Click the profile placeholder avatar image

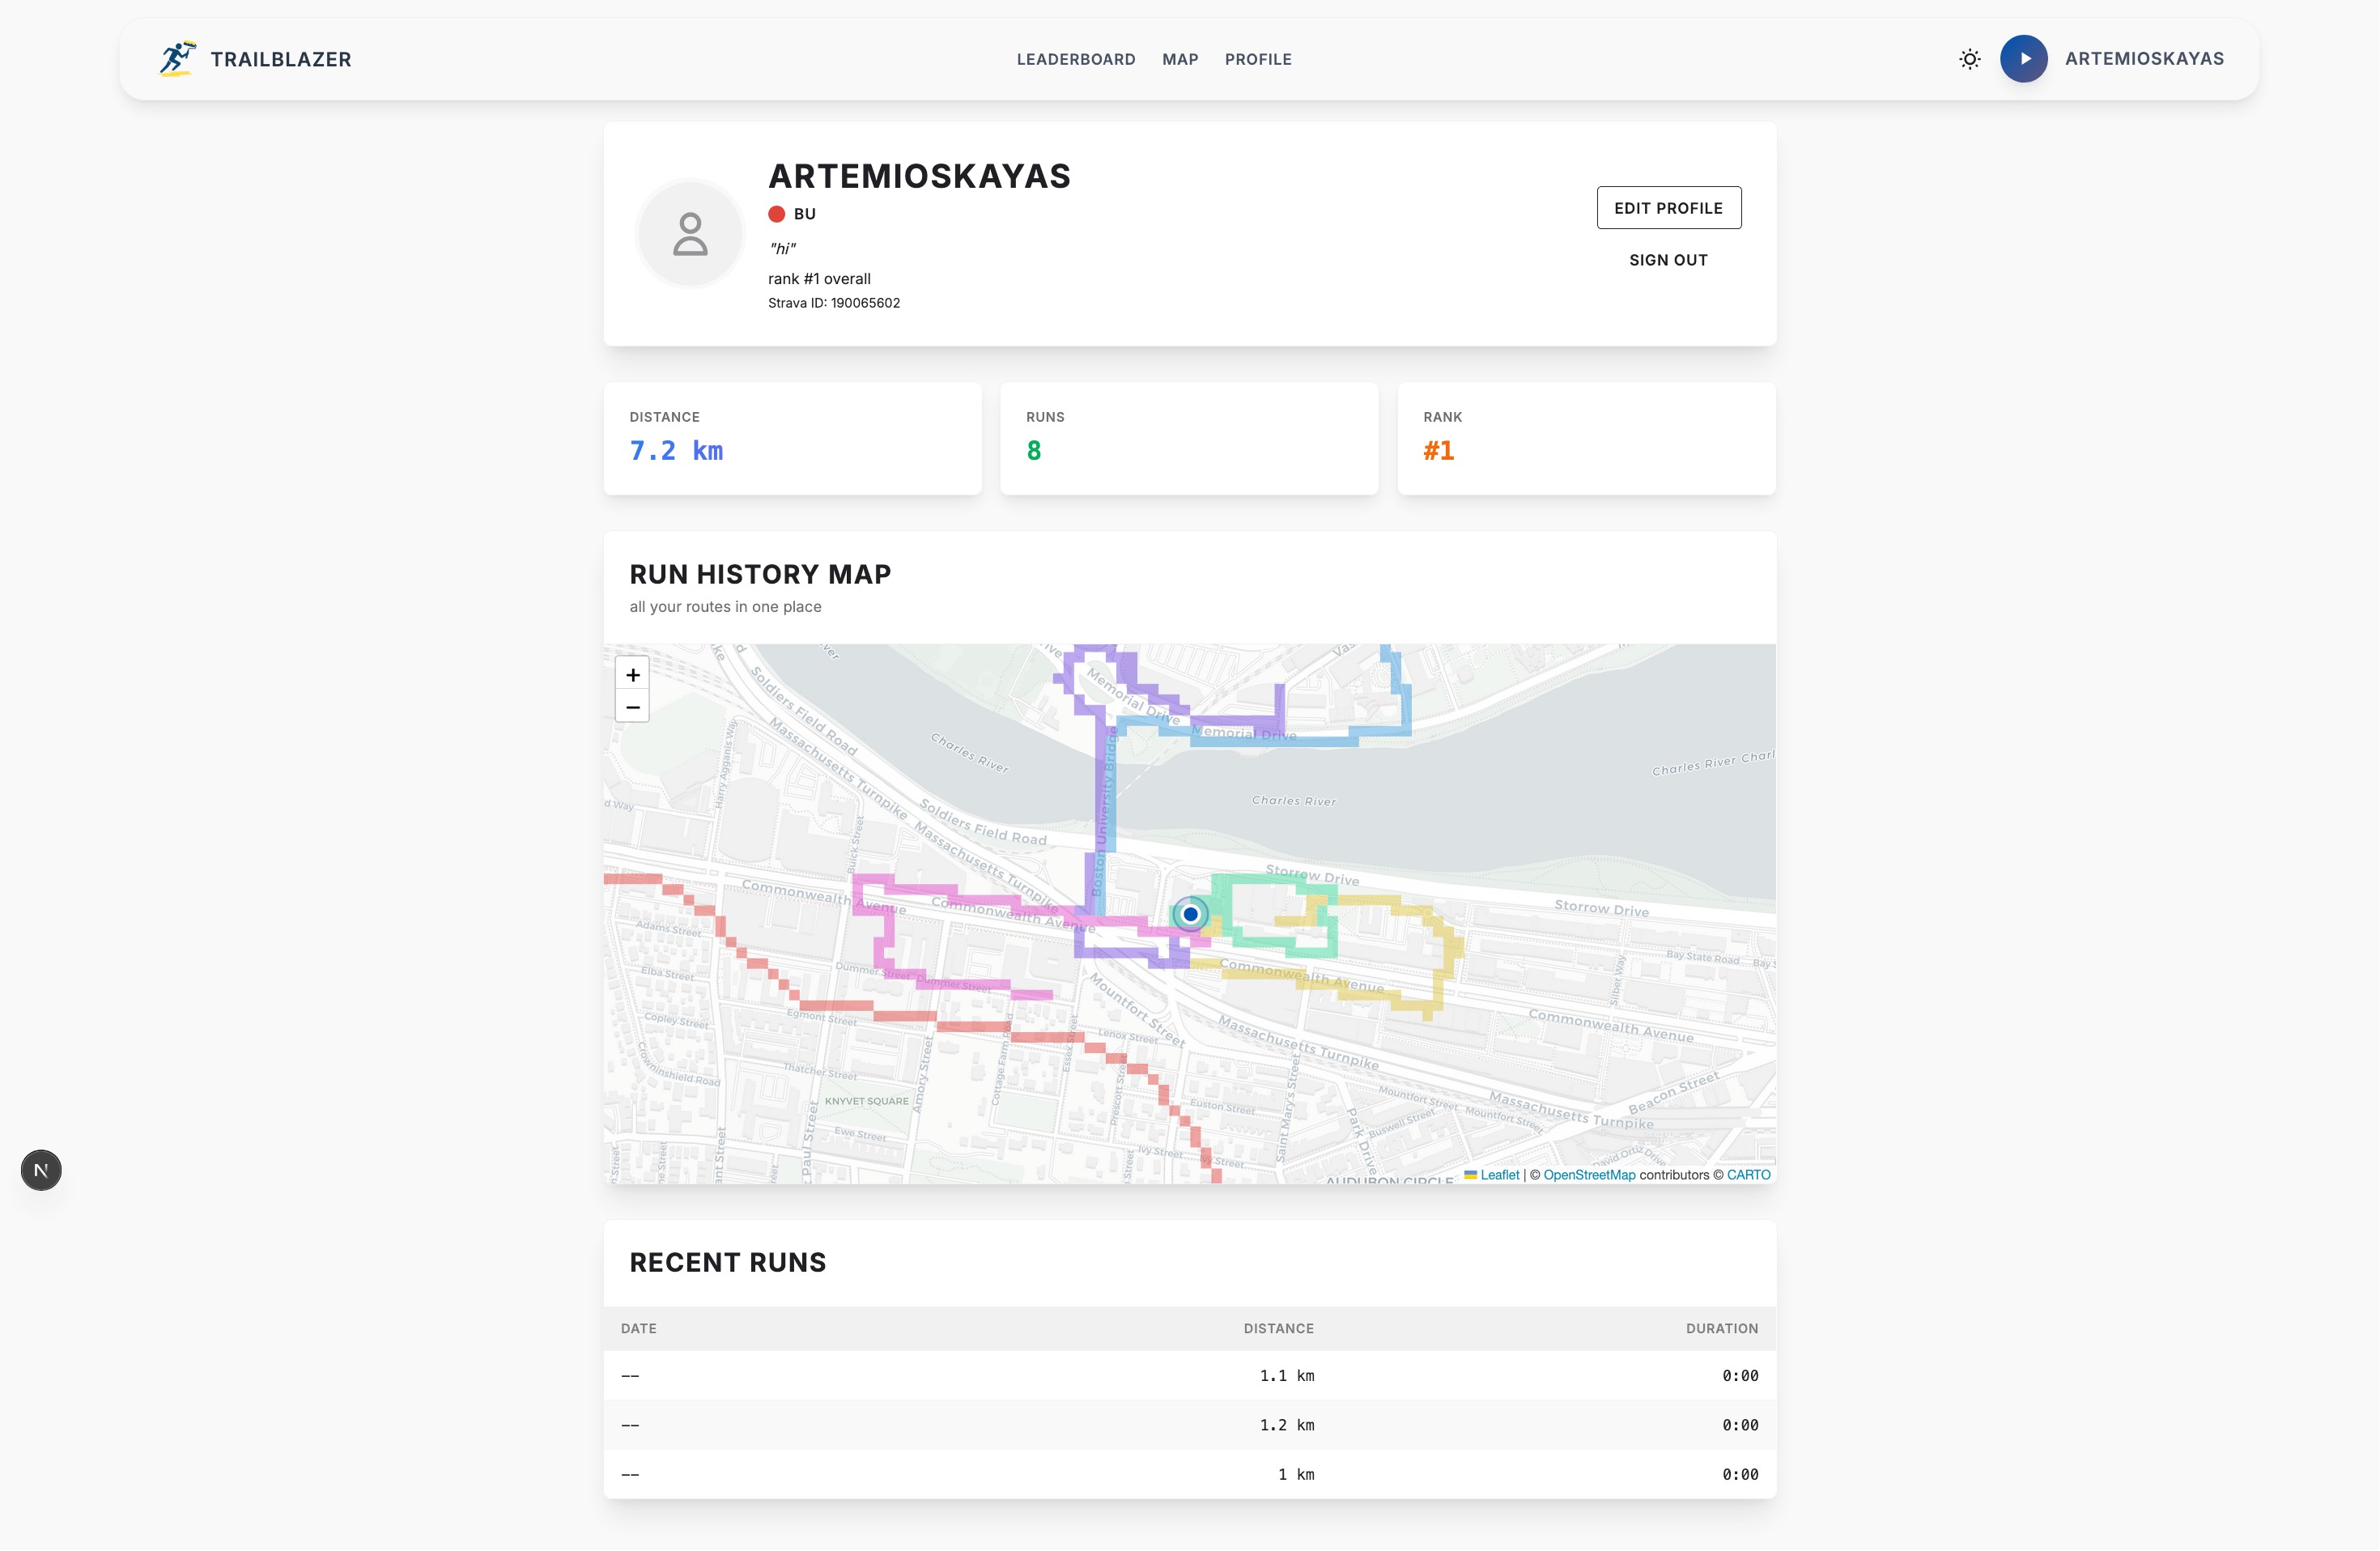690,234
